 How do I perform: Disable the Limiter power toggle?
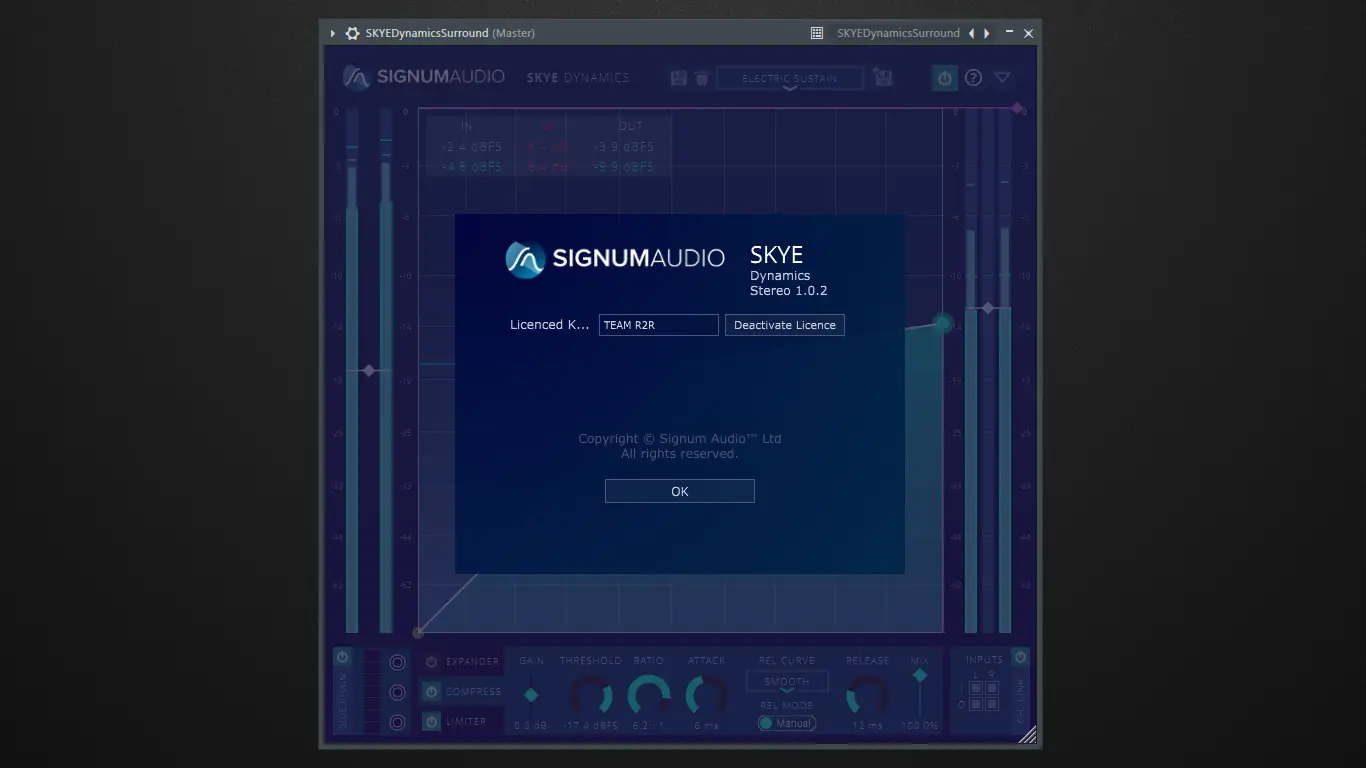tap(431, 722)
